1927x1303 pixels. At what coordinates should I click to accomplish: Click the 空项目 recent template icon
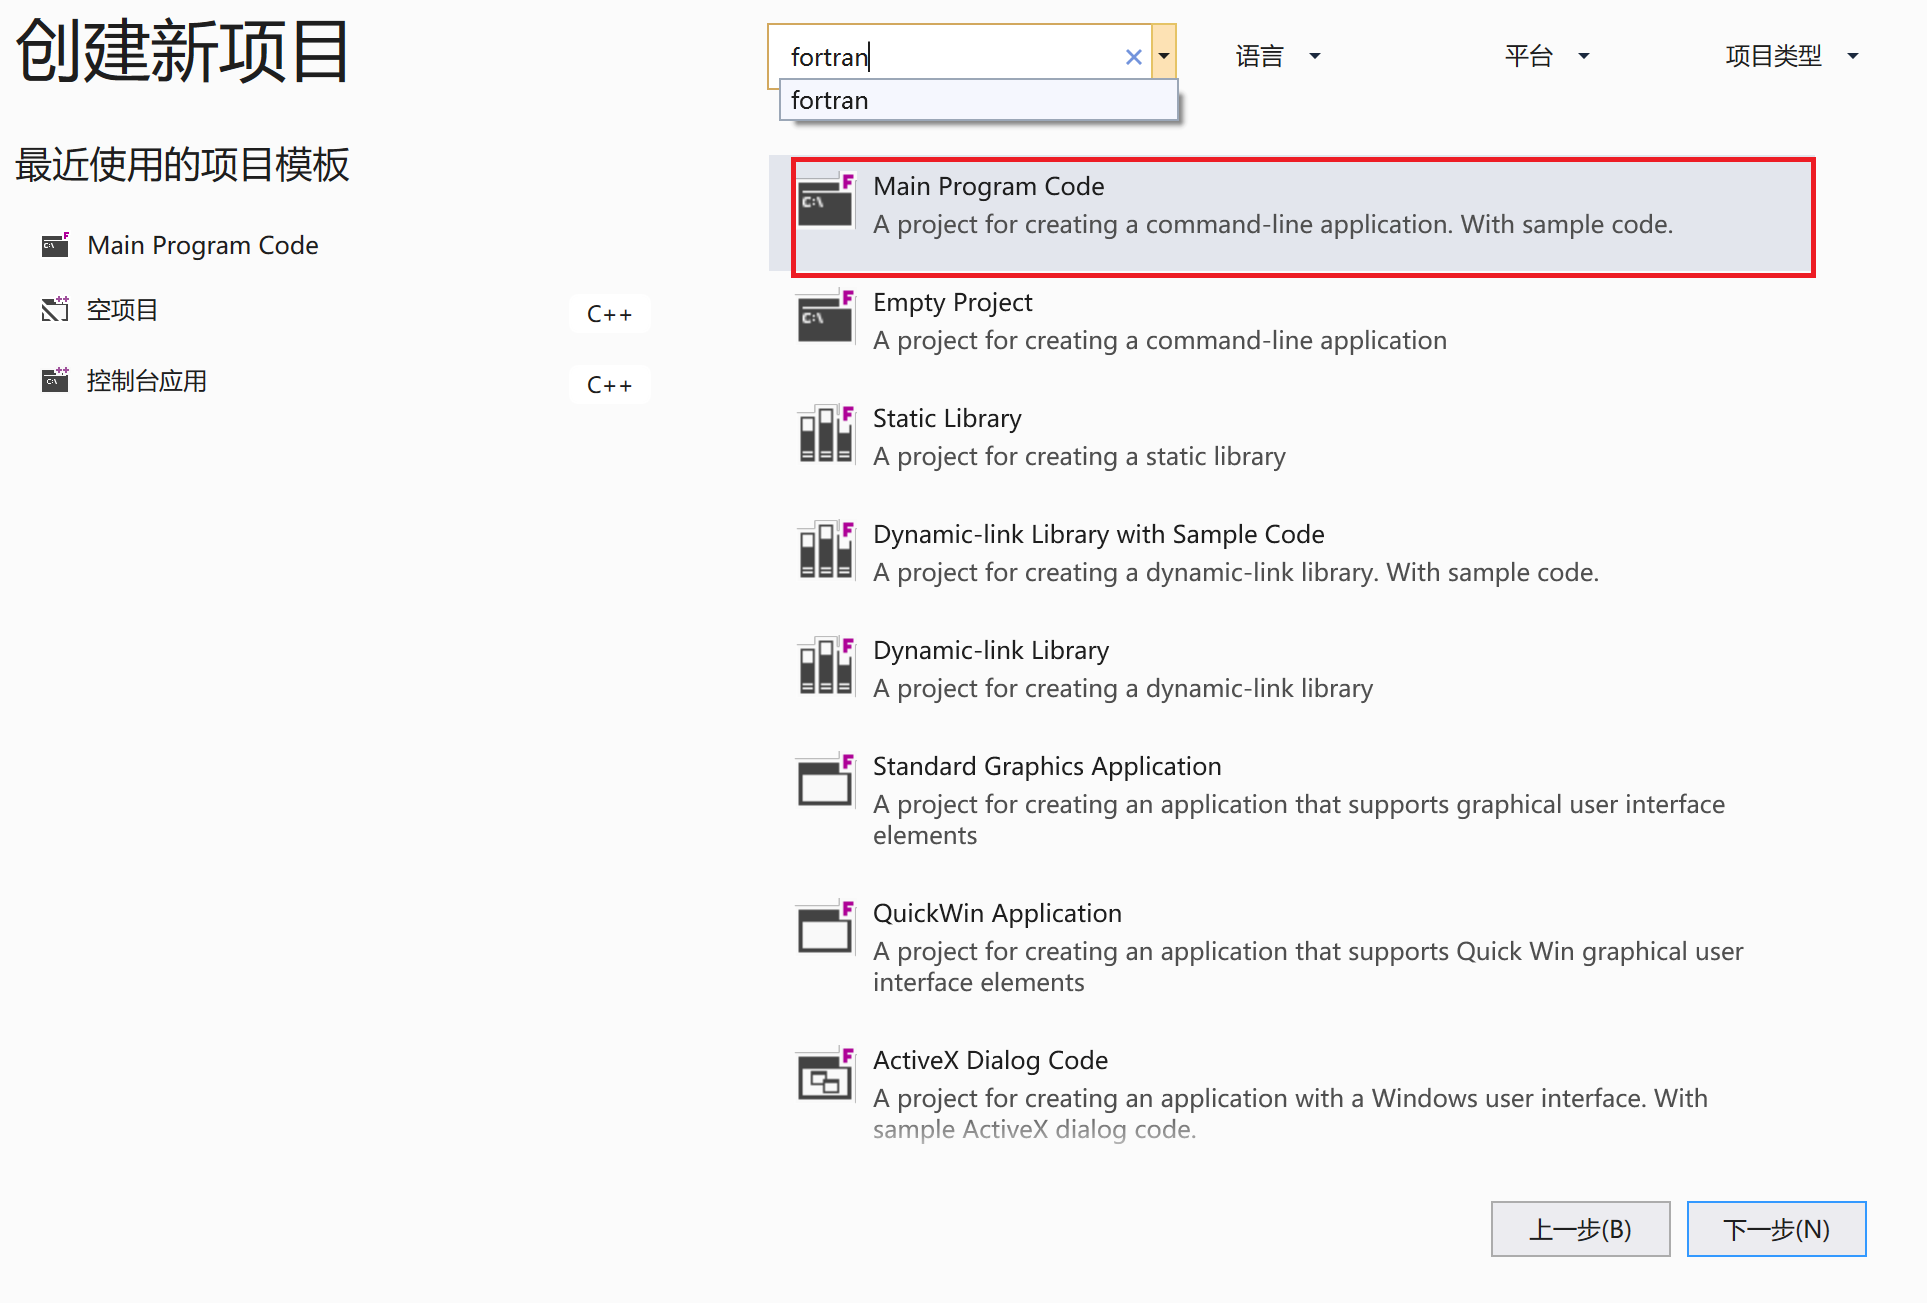[x=55, y=310]
